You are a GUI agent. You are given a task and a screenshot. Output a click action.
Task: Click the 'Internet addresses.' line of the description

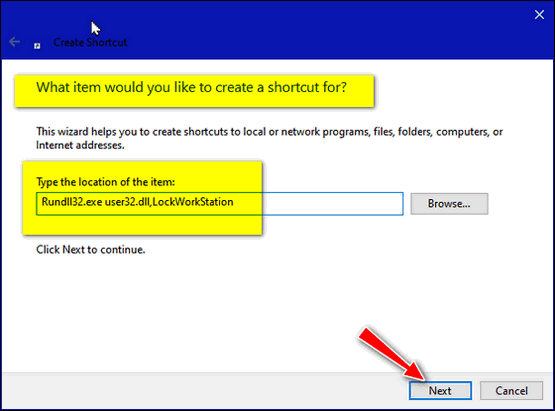pyautogui.click(x=80, y=145)
